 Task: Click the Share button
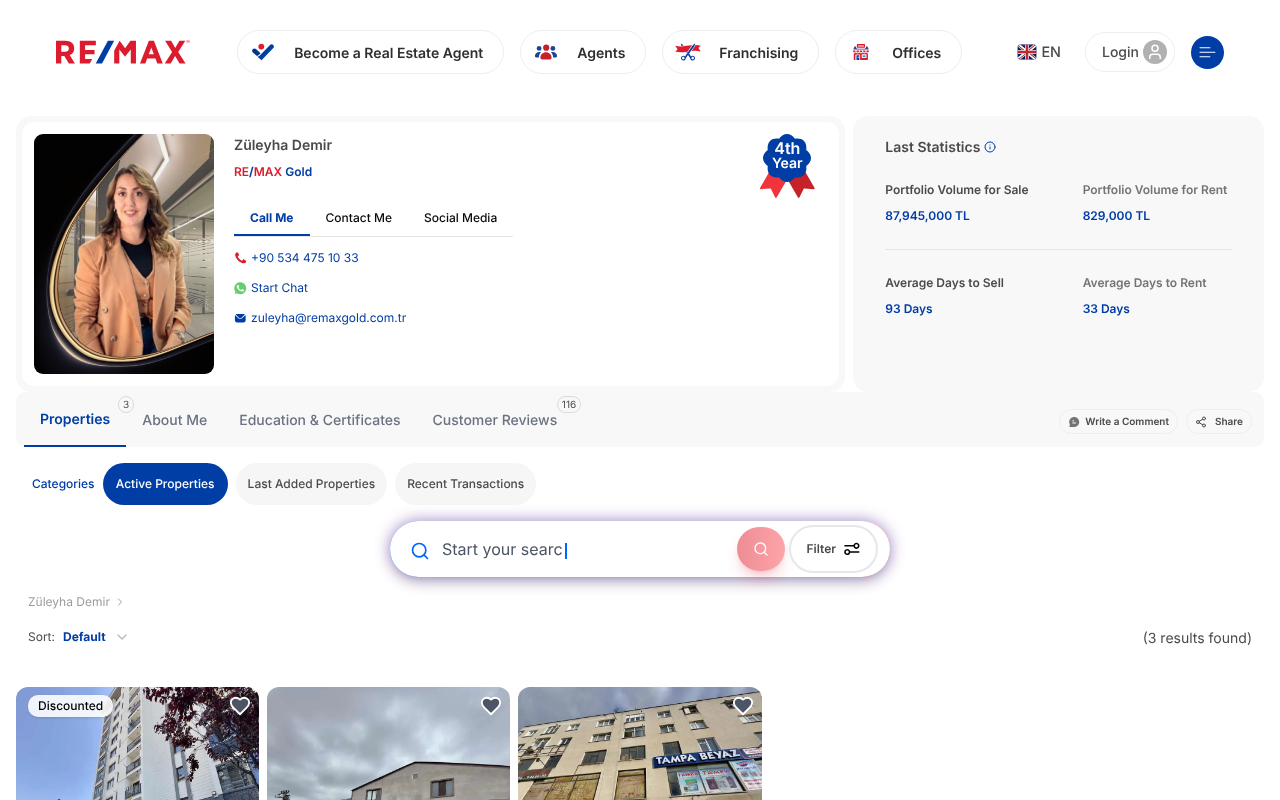click(x=1219, y=422)
